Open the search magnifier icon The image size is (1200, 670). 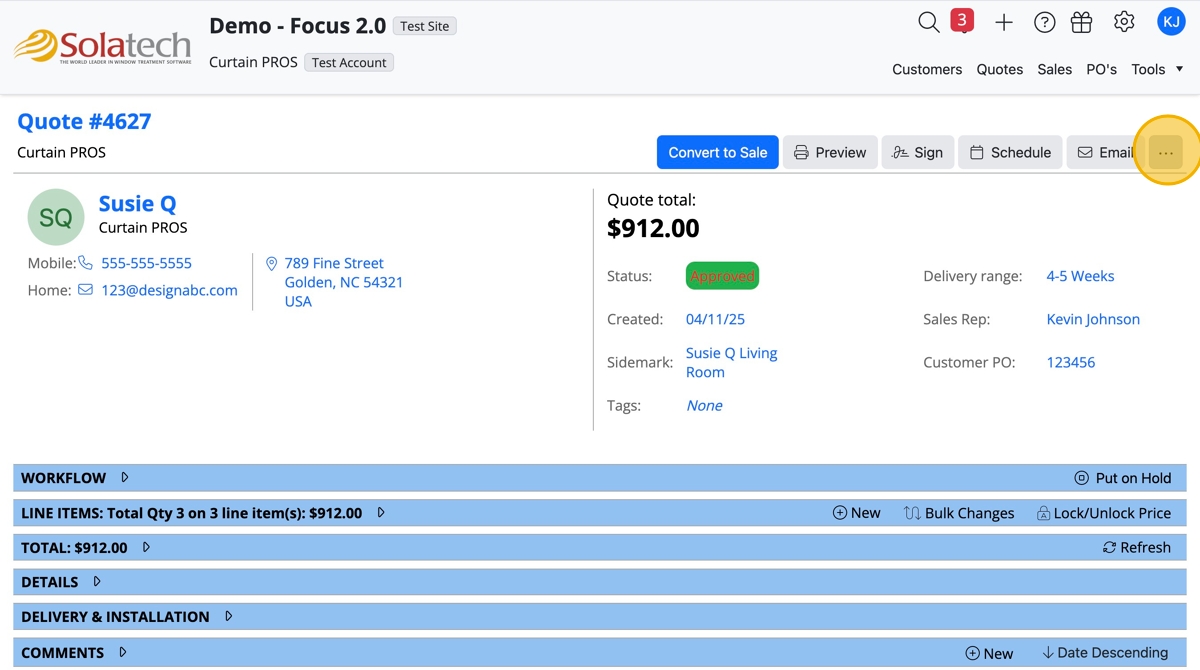tap(928, 22)
